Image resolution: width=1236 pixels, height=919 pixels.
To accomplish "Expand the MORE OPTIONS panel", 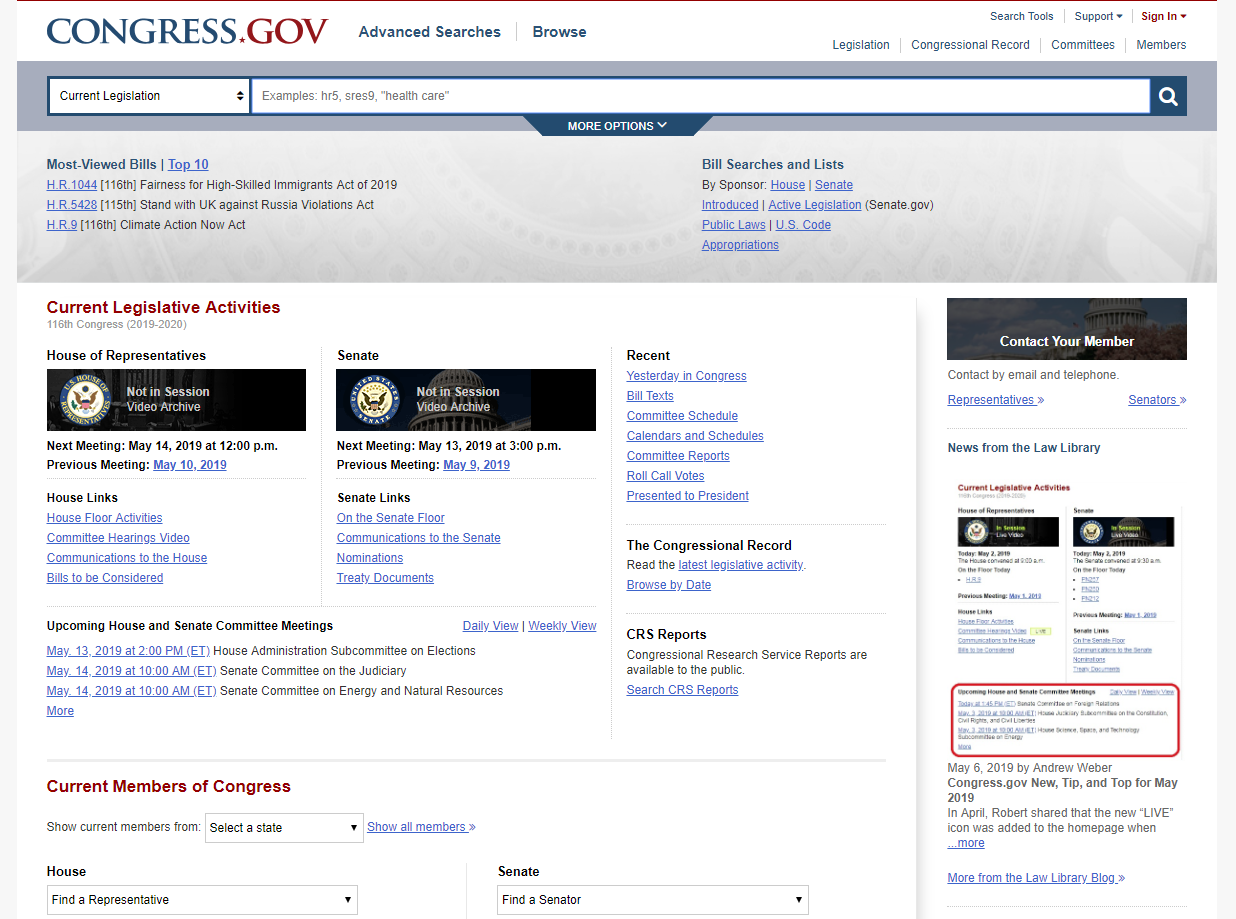I will 616,125.
